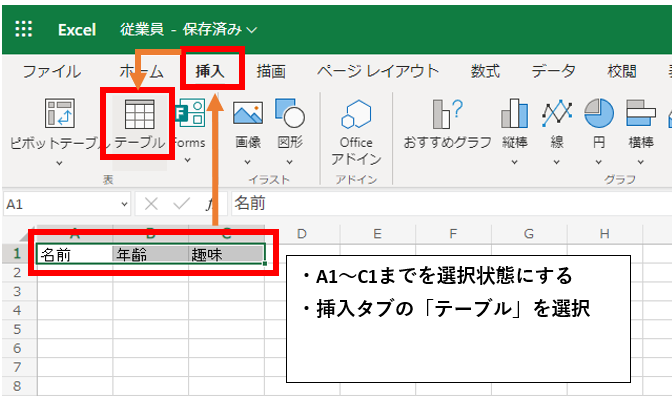
Task: Expand the 円 chart dropdown arrow
Action: coord(598,162)
